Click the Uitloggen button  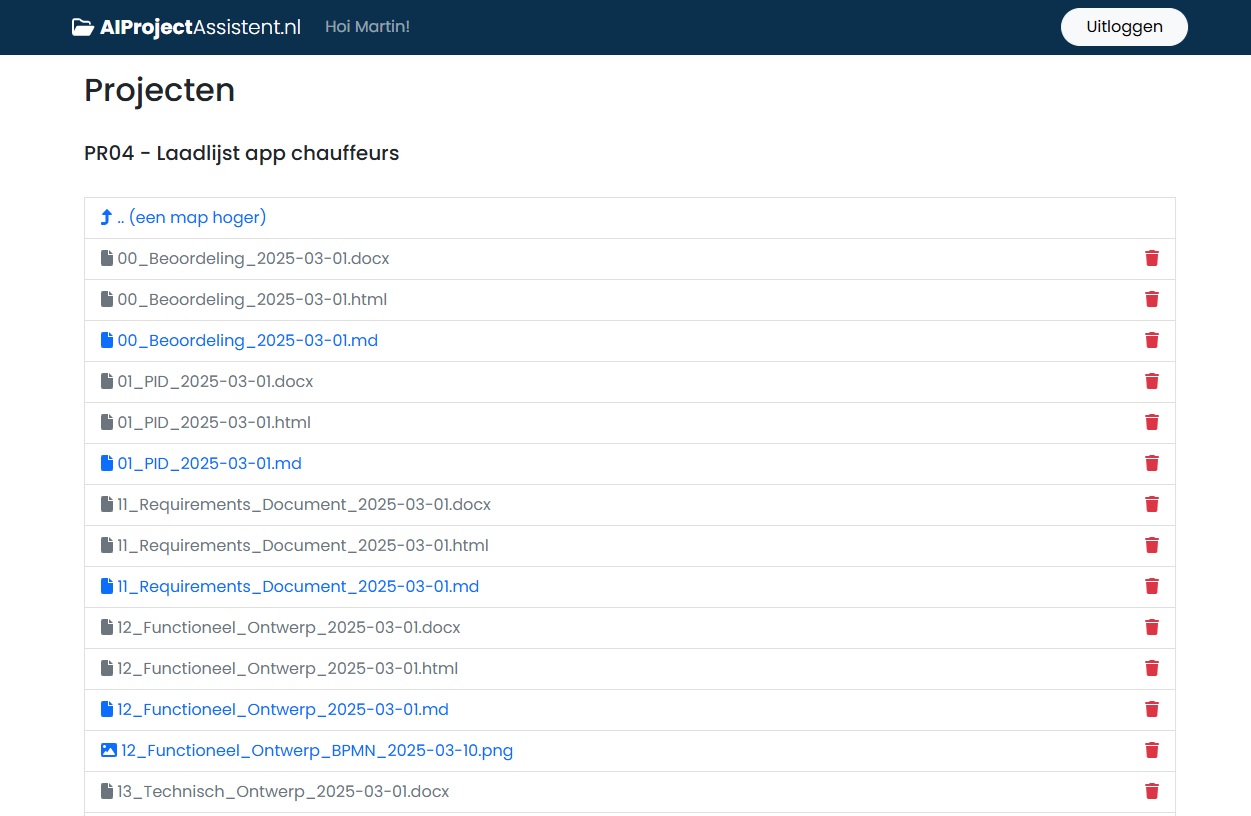pos(1124,27)
